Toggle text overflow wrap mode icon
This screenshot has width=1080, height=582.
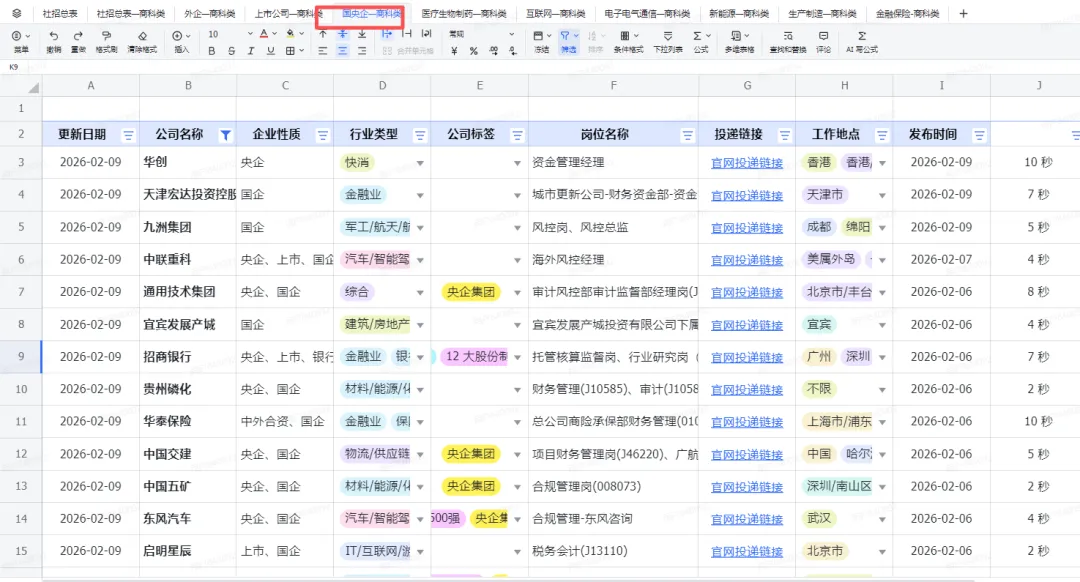(387, 34)
